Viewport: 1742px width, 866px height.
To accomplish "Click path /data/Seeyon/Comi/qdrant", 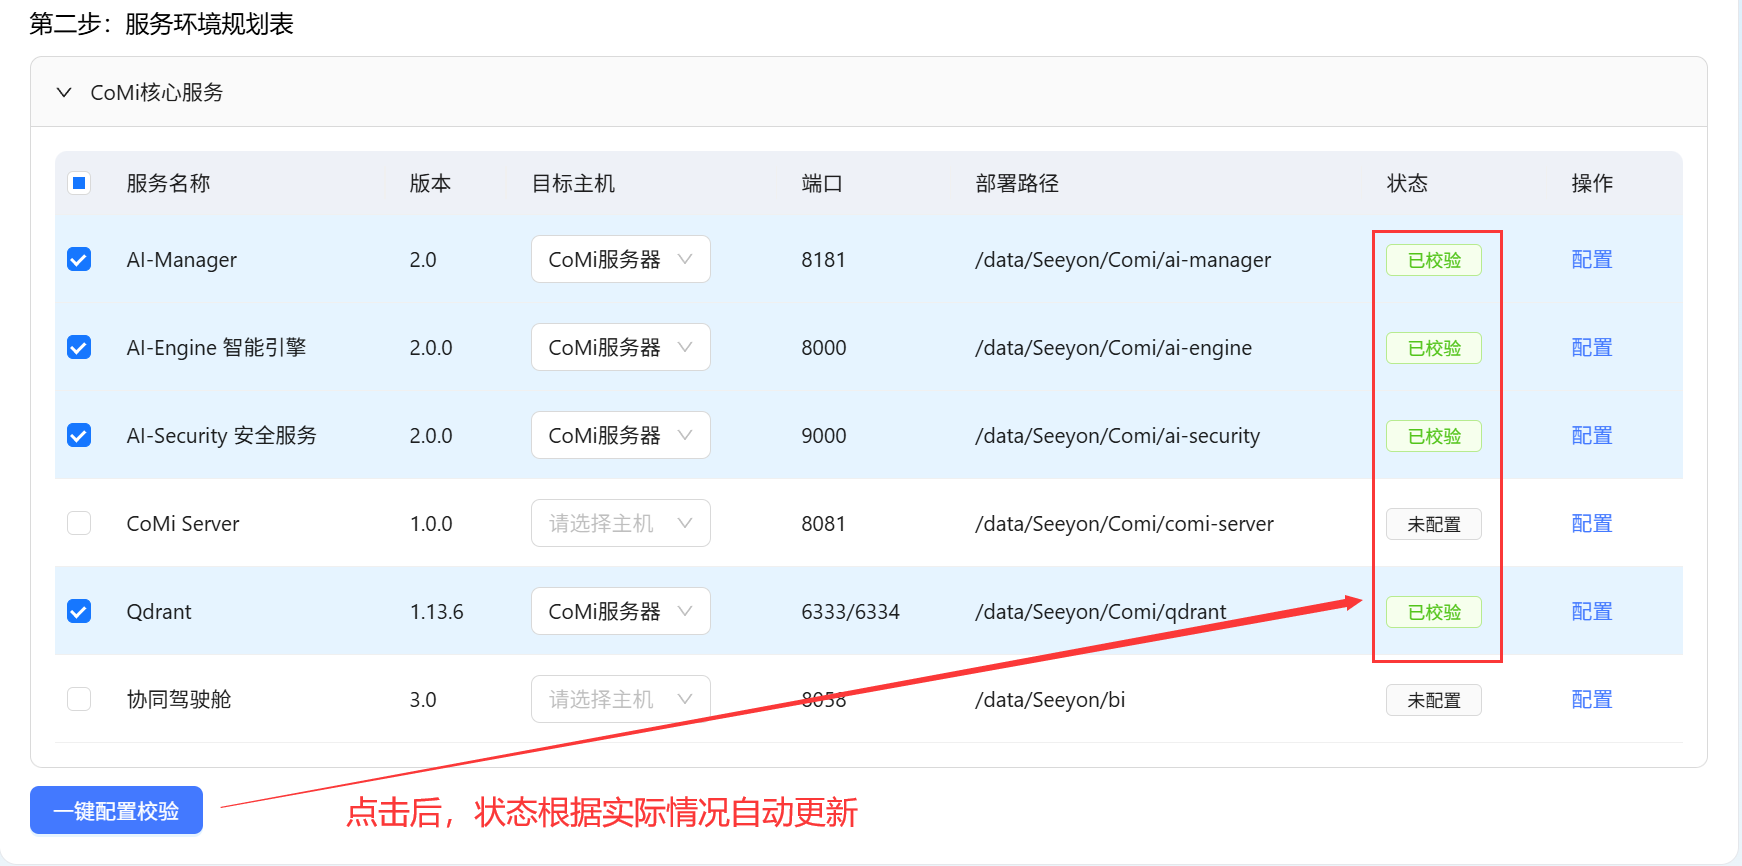I will pos(1101,612).
